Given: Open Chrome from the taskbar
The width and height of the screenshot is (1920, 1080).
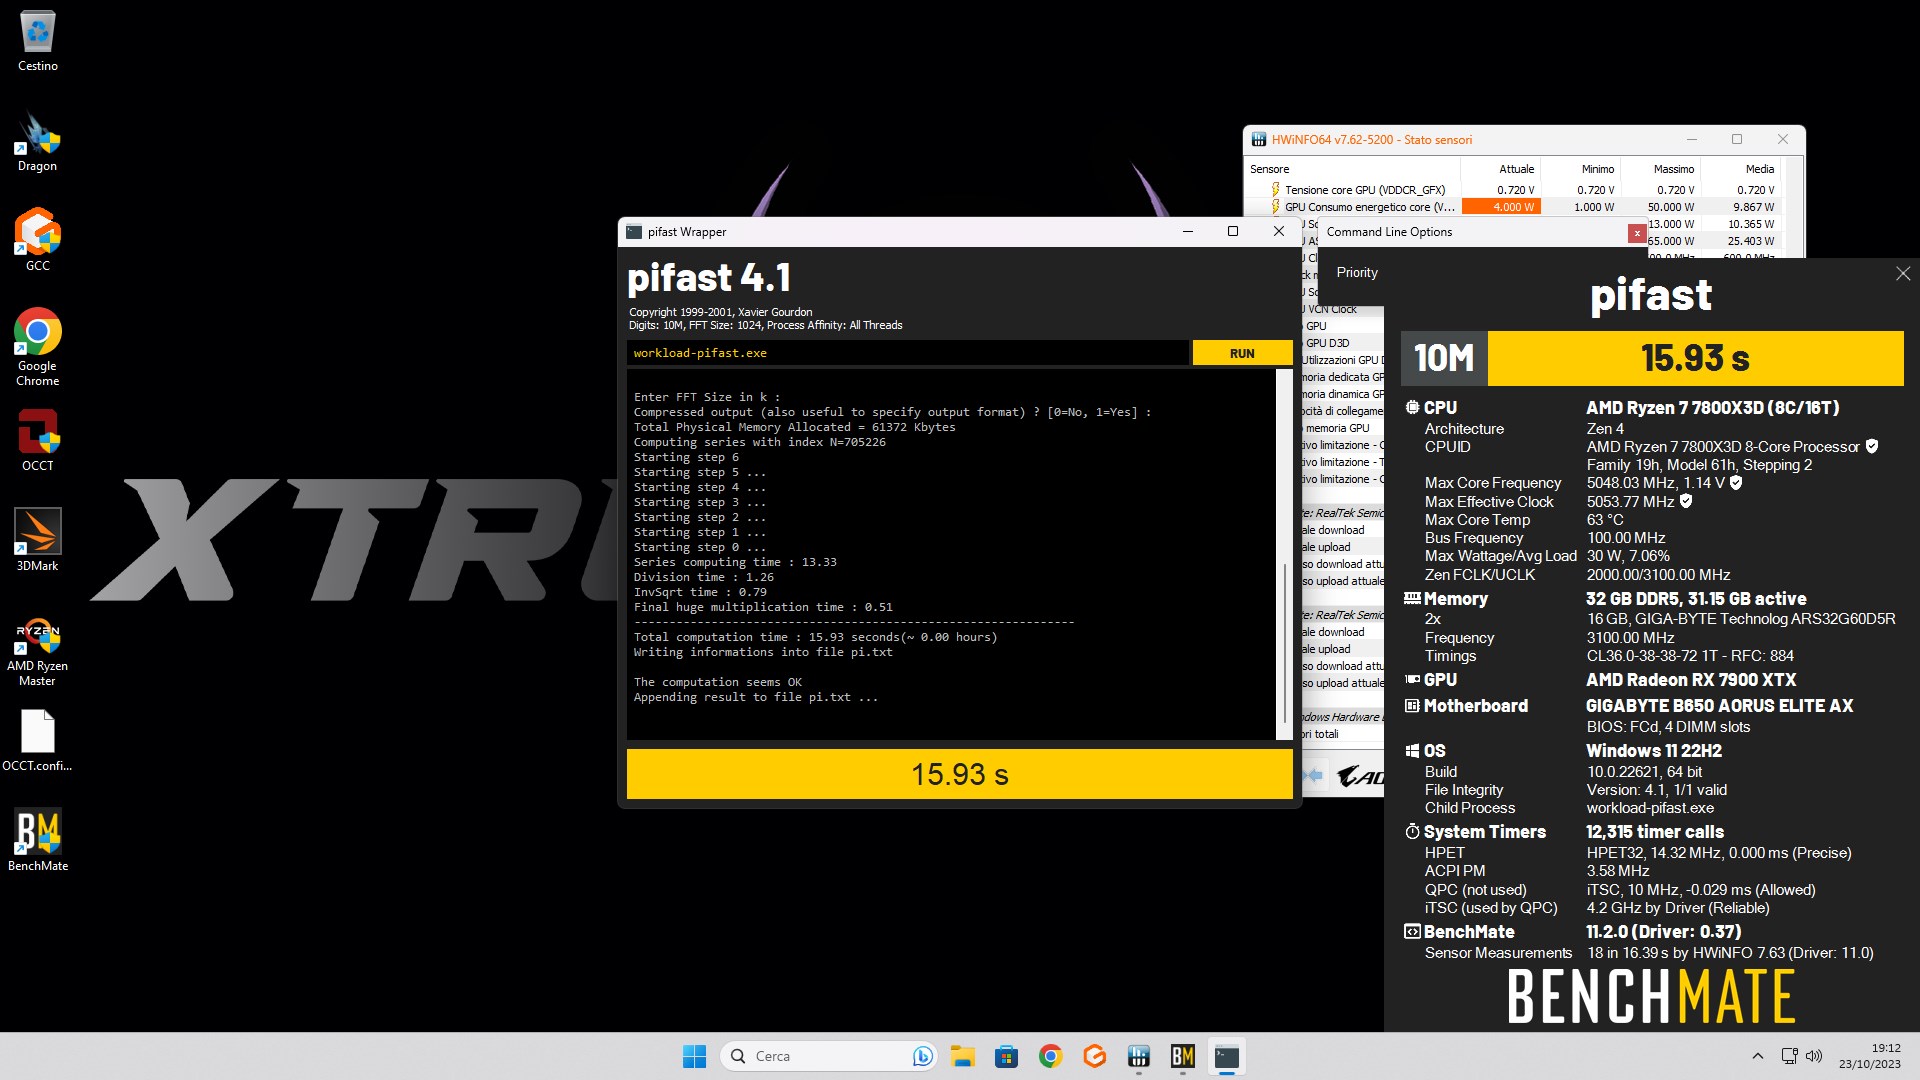Looking at the screenshot, I should click(x=1050, y=1056).
